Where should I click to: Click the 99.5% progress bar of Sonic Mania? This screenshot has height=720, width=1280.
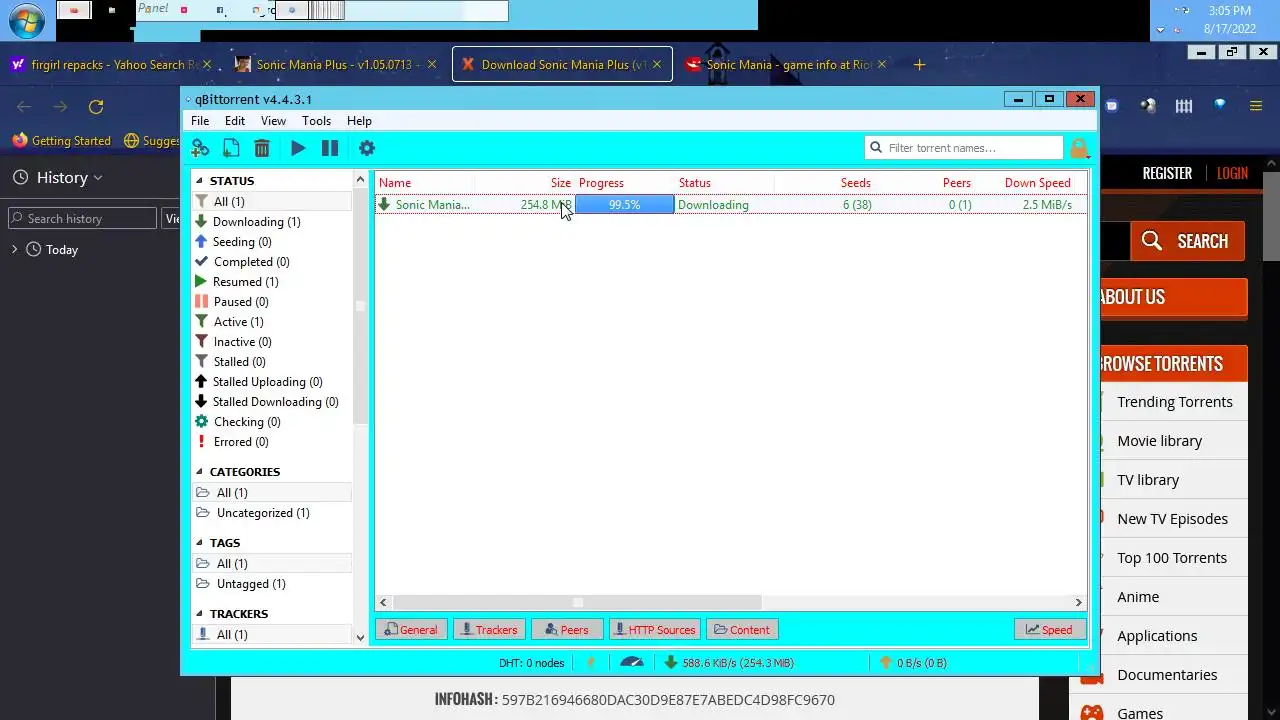coord(624,205)
